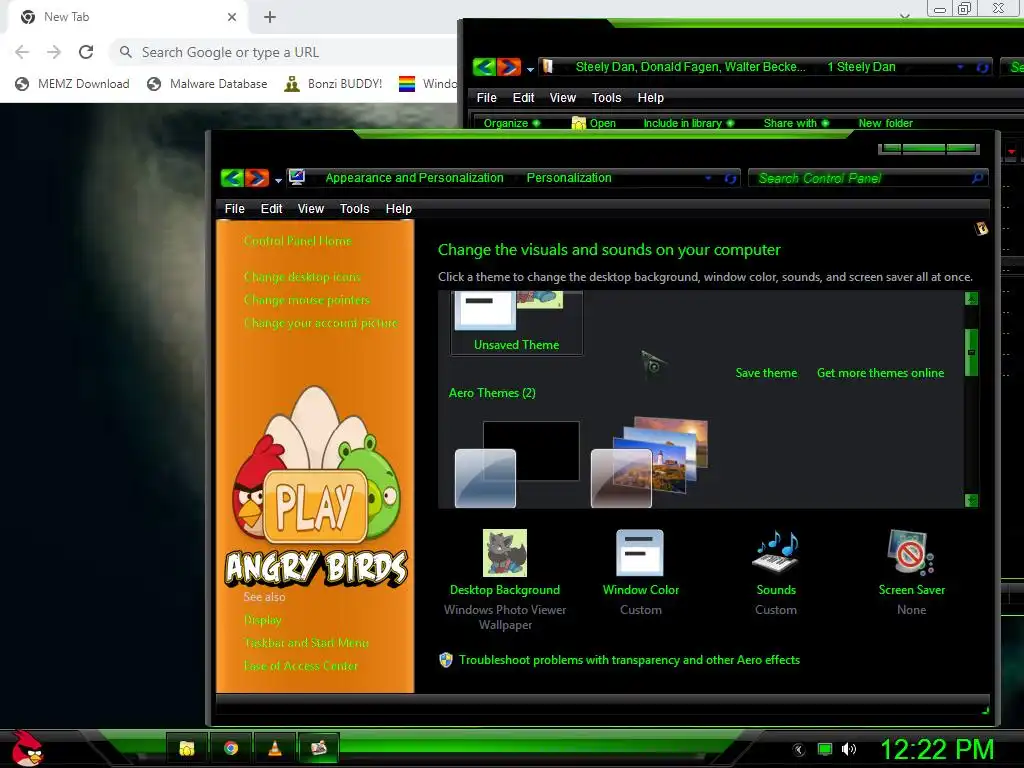Click back arrow in Steely Dan explorer window
This screenshot has height=768, width=1024.
[484, 67]
